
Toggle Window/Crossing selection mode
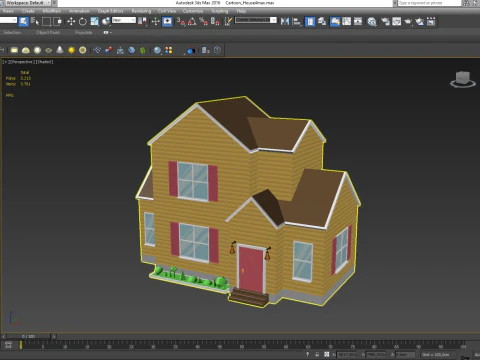point(58,22)
